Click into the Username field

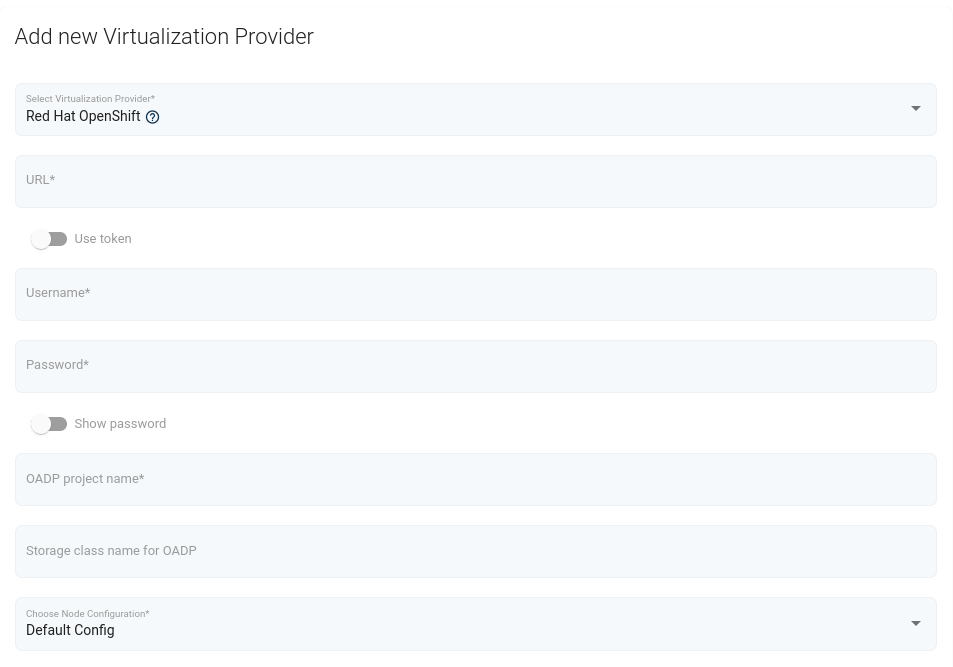(476, 295)
